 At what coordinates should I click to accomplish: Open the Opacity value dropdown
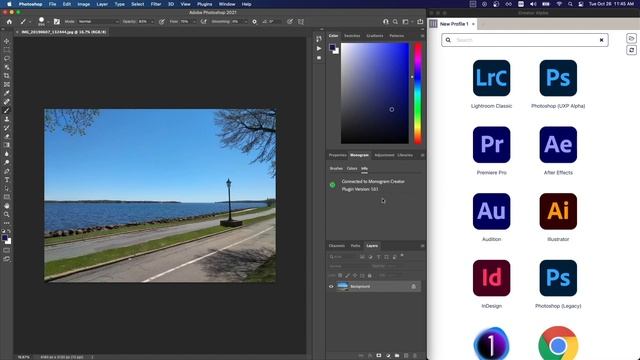pos(152,22)
